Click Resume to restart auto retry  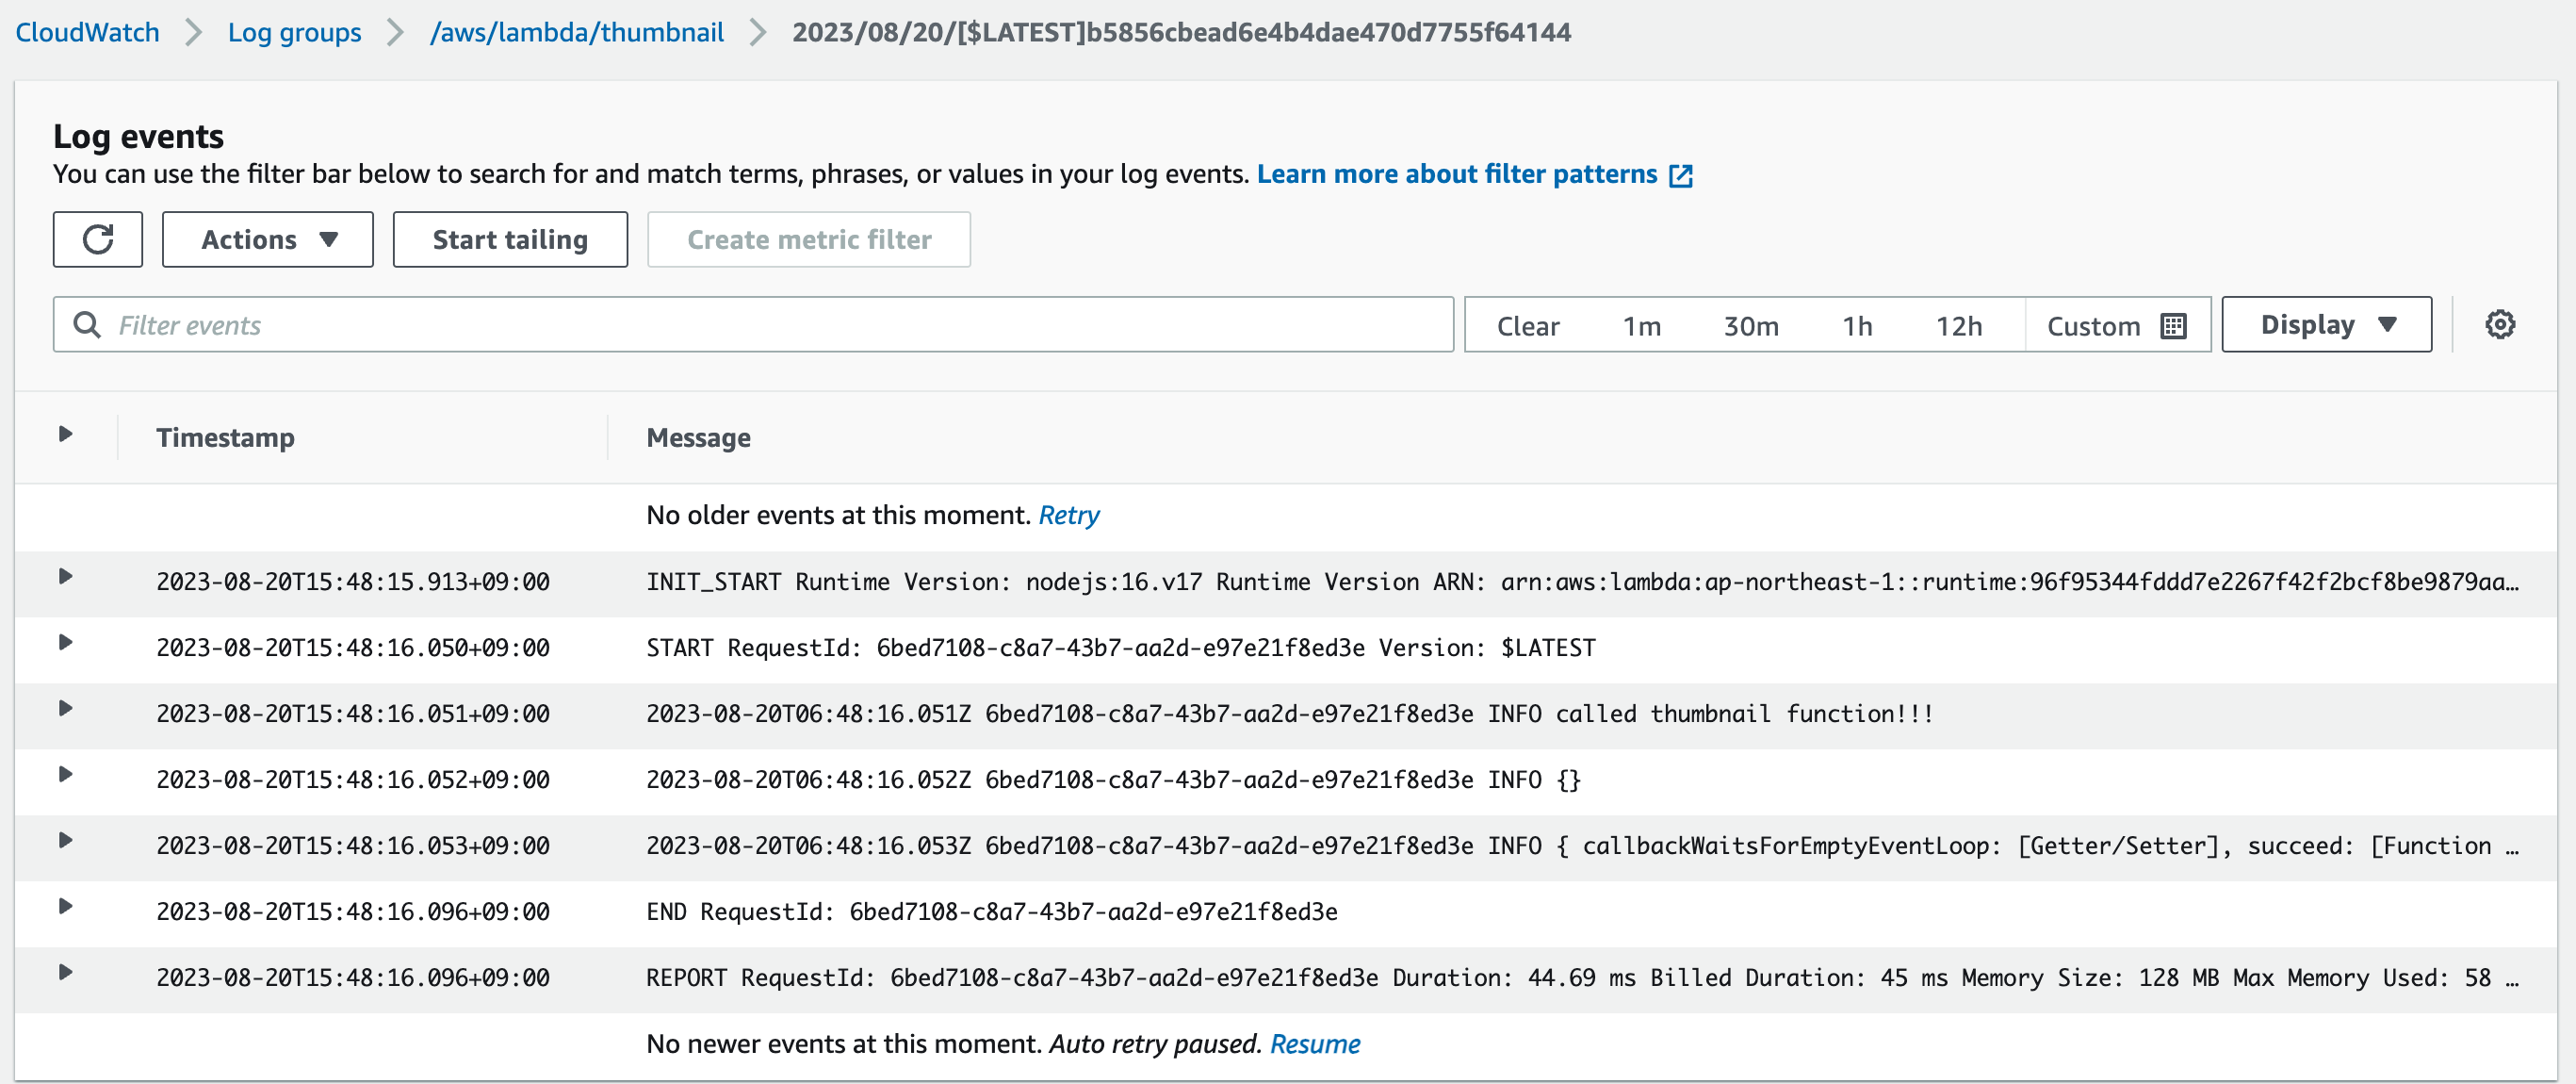1314,1044
